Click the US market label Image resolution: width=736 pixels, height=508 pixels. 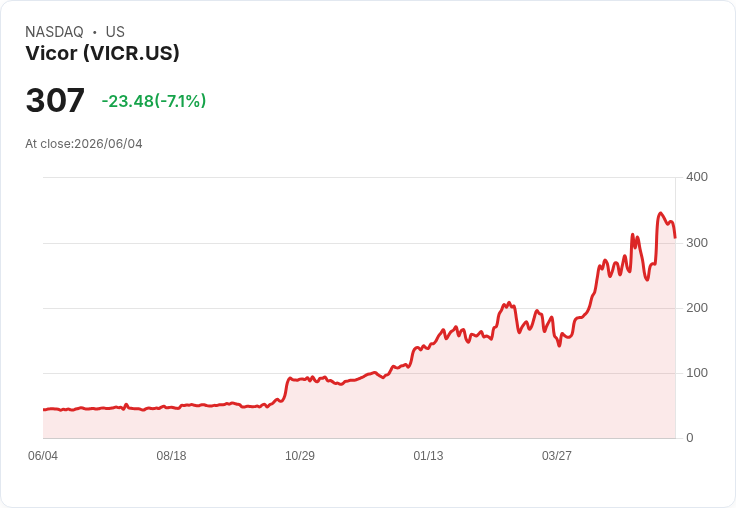[x=115, y=32]
